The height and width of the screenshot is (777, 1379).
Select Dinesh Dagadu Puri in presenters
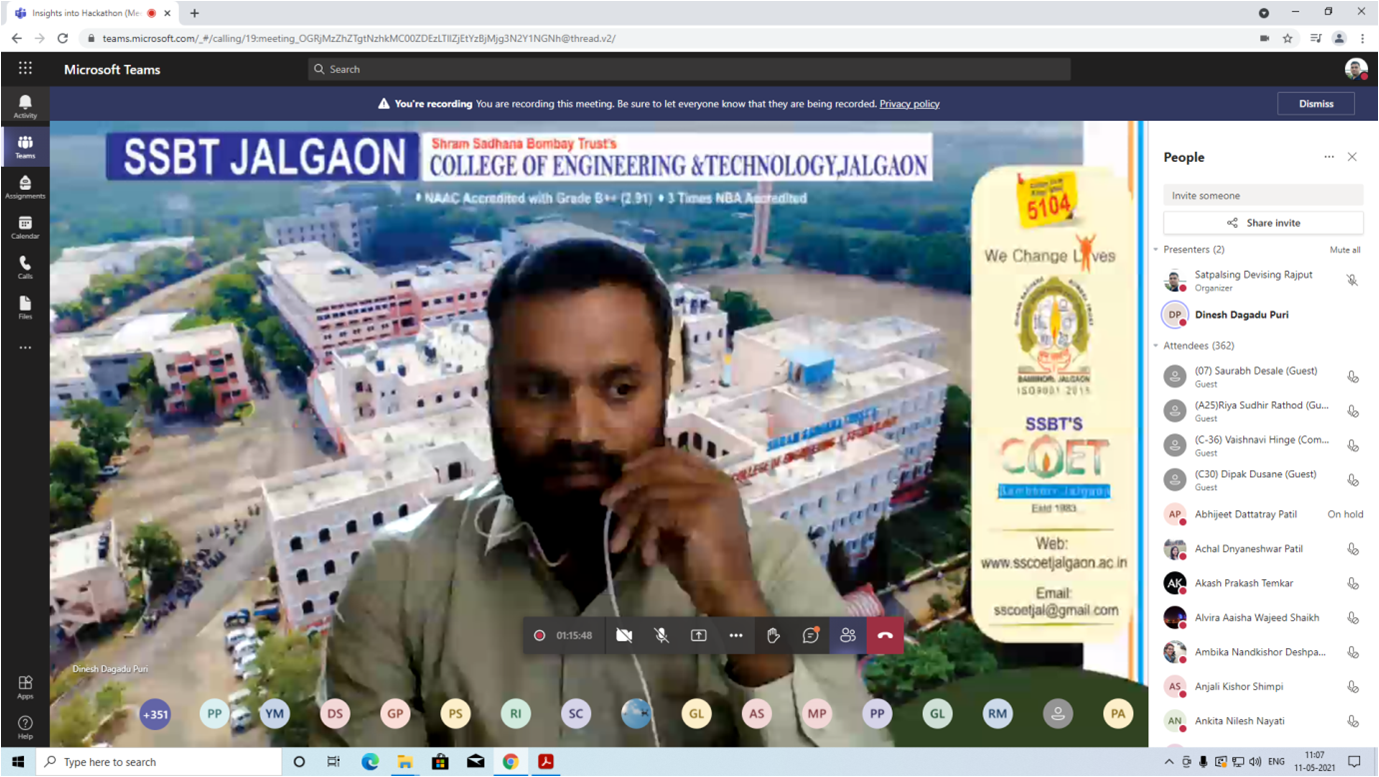point(1263,315)
